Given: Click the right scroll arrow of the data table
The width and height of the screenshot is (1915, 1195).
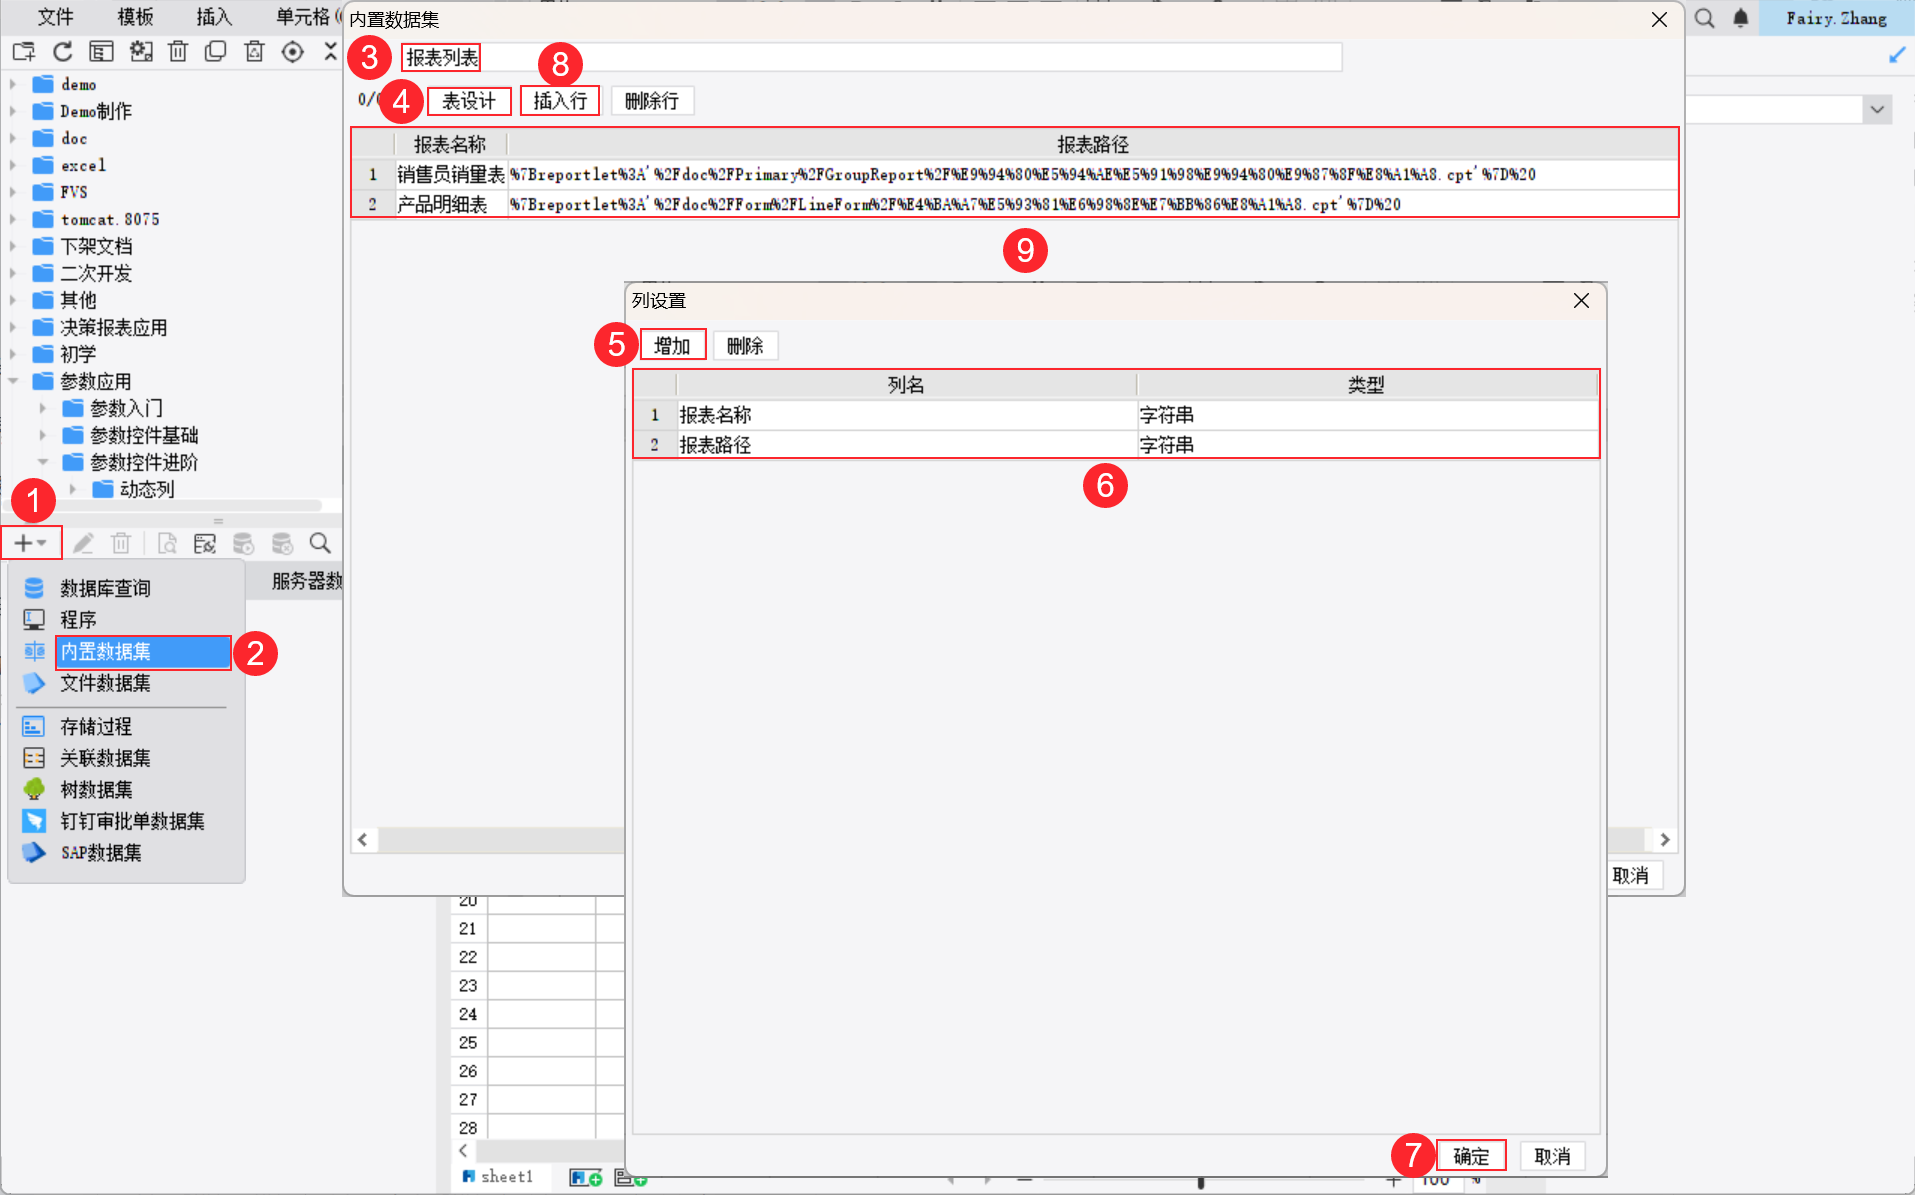Looking at the screenshot, I should click(1665, 840).
